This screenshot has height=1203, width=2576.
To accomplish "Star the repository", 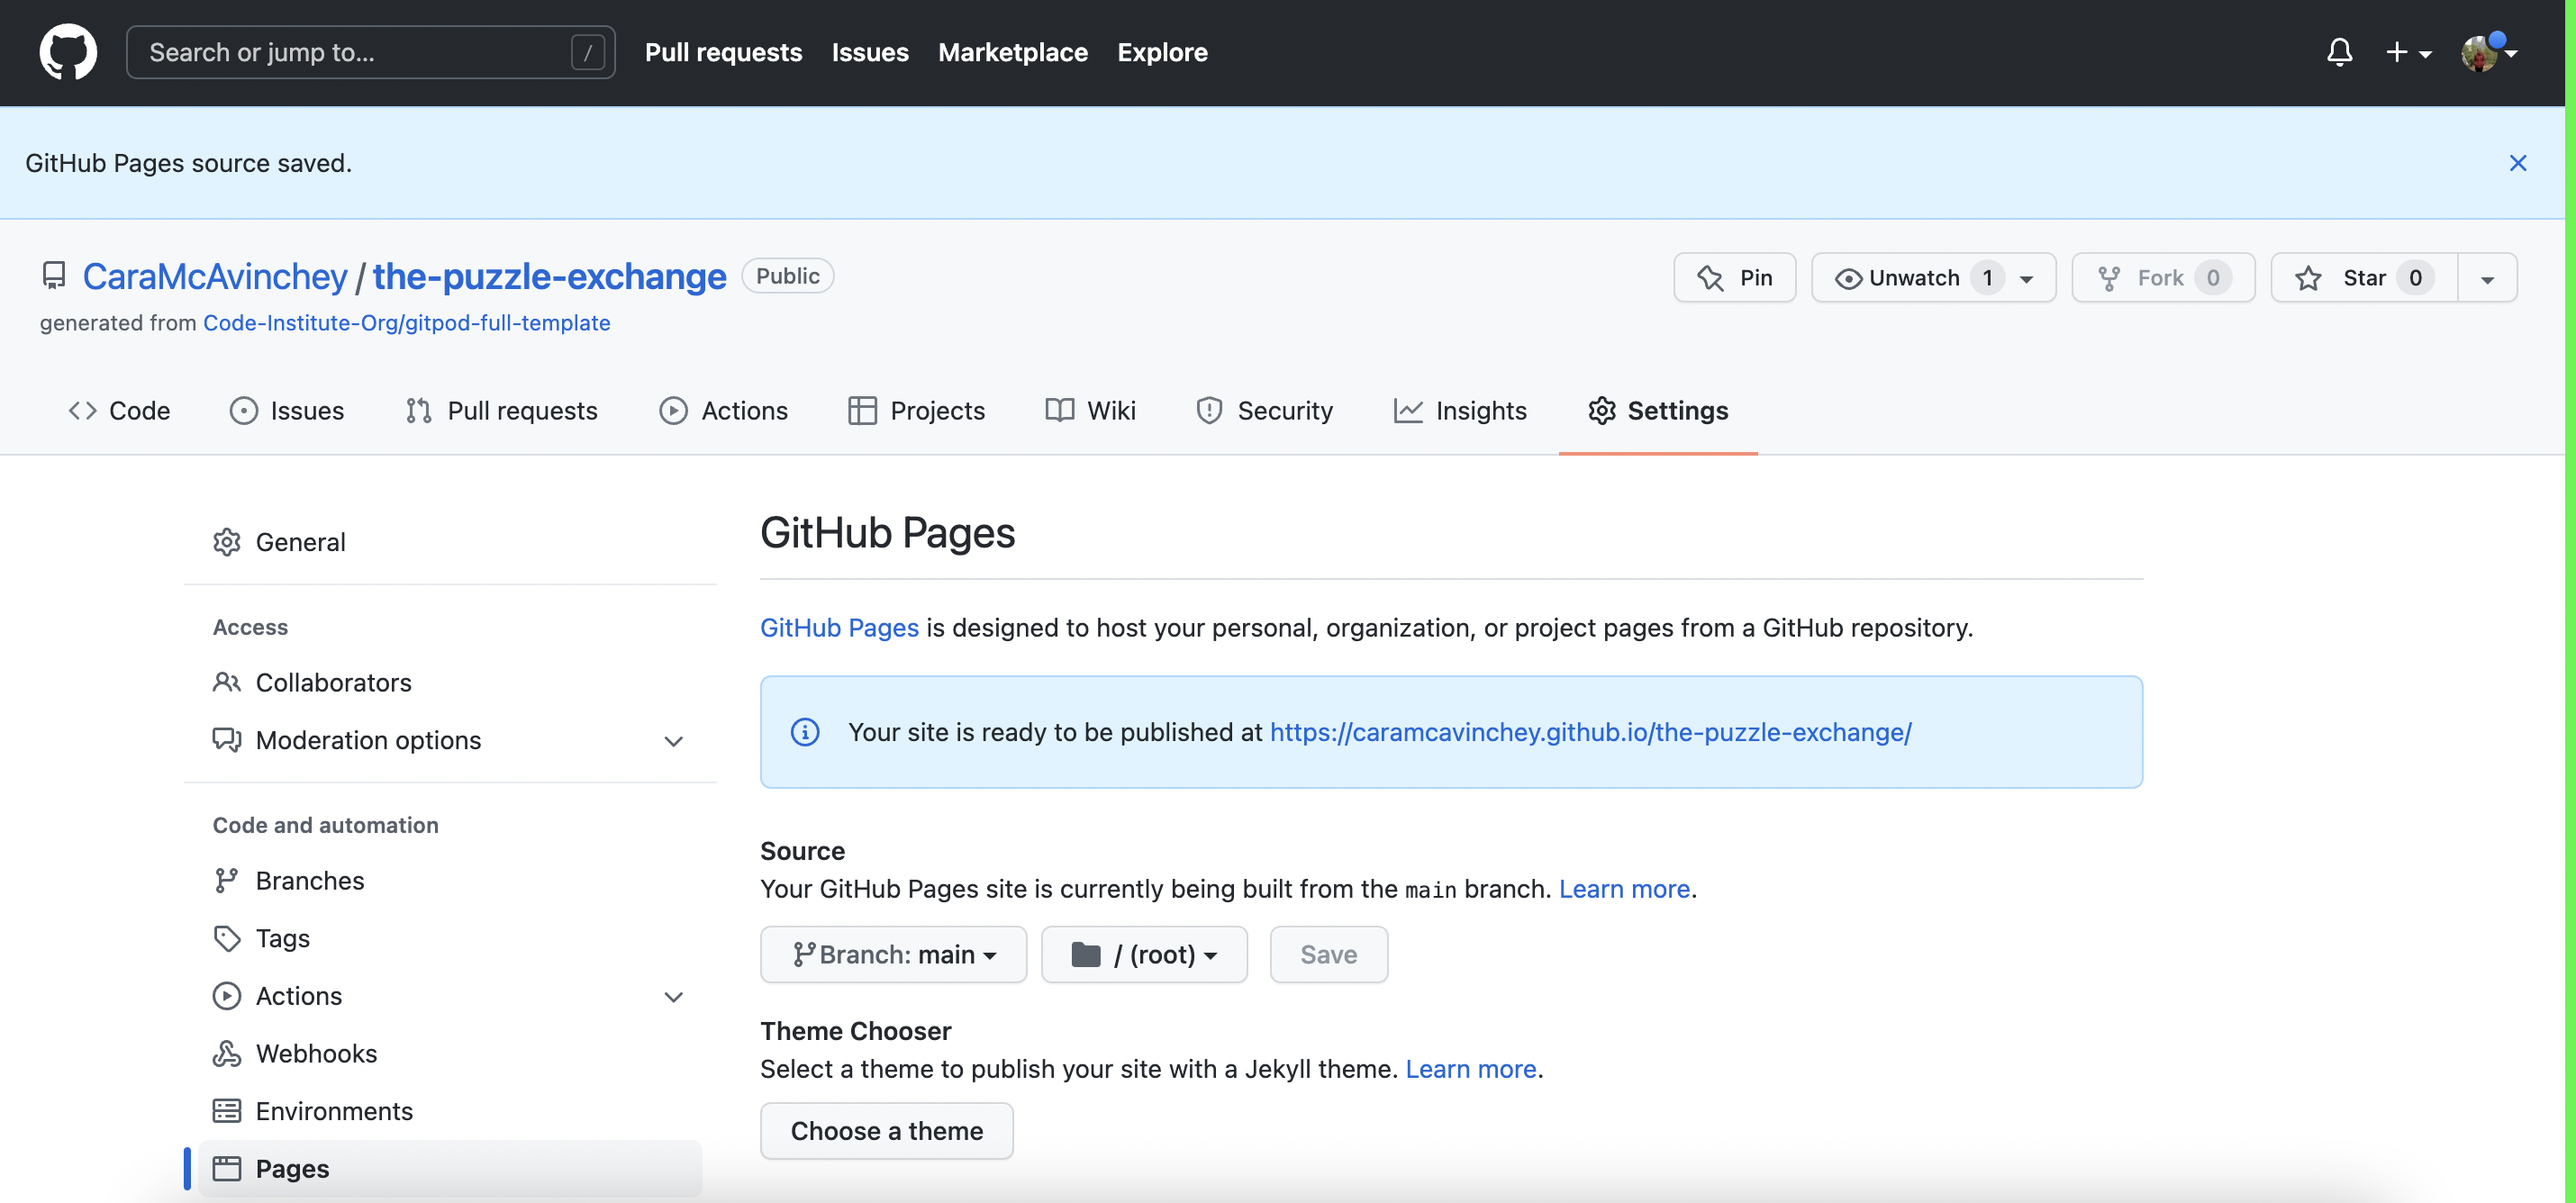I will pos(2364,277).
